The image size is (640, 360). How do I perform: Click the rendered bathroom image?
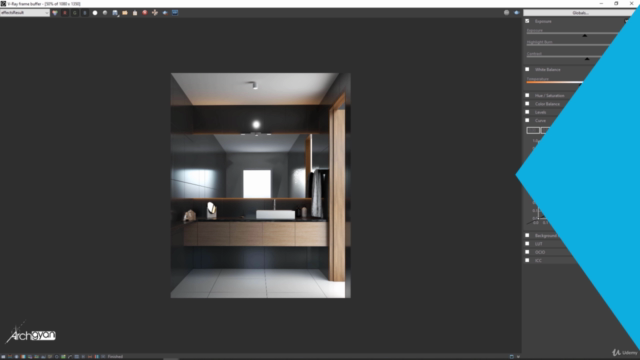tap(260, 185)
